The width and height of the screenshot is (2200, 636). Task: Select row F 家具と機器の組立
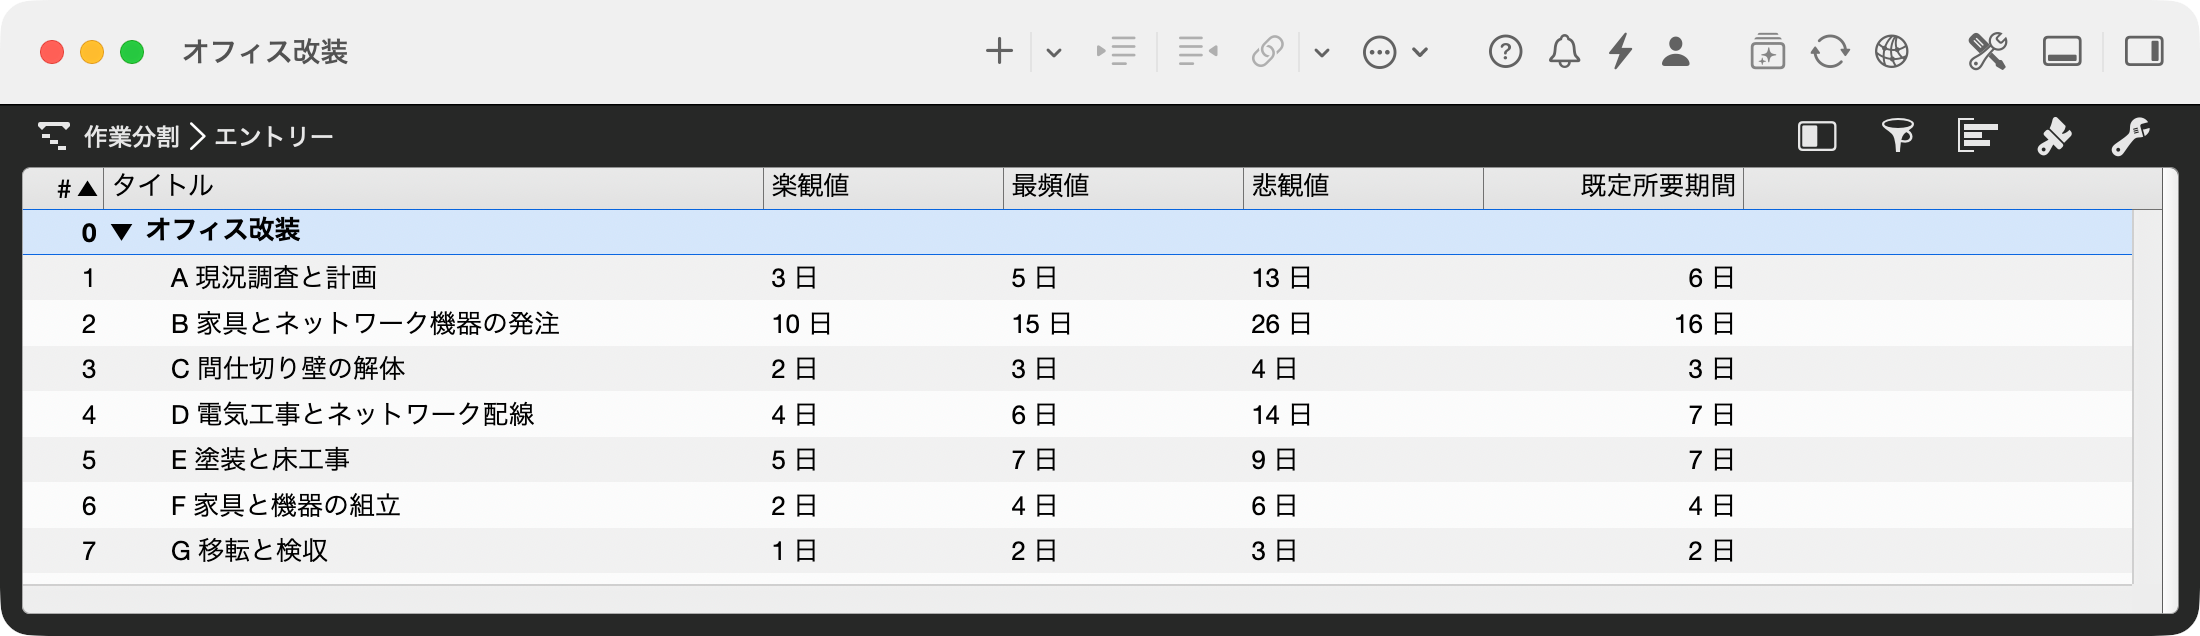tap(1077, 505)
